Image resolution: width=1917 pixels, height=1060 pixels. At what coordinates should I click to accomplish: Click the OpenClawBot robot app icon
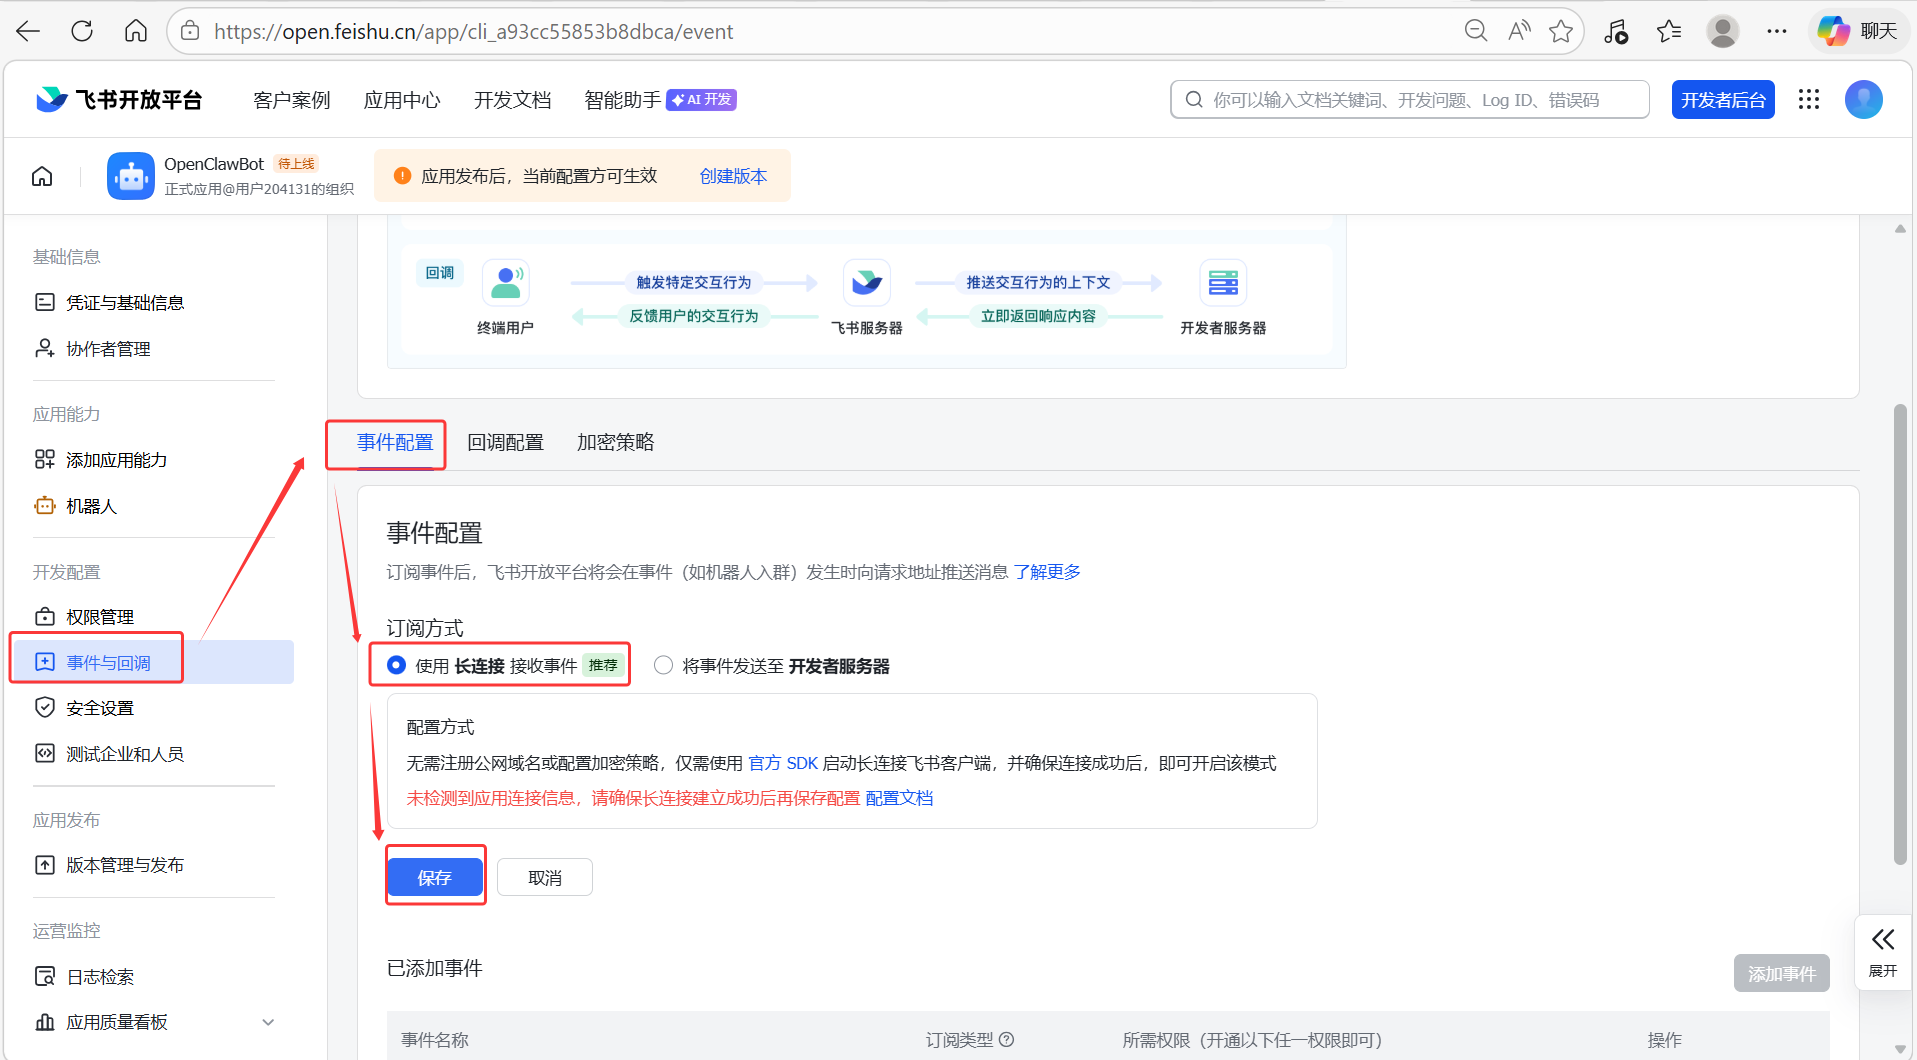tap(131, 176)
